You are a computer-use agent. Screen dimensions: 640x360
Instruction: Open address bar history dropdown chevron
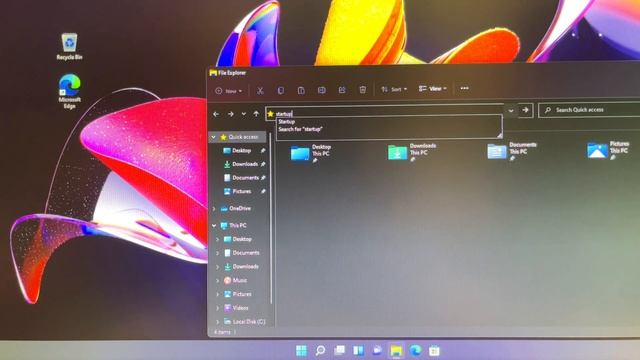[511, 111]
